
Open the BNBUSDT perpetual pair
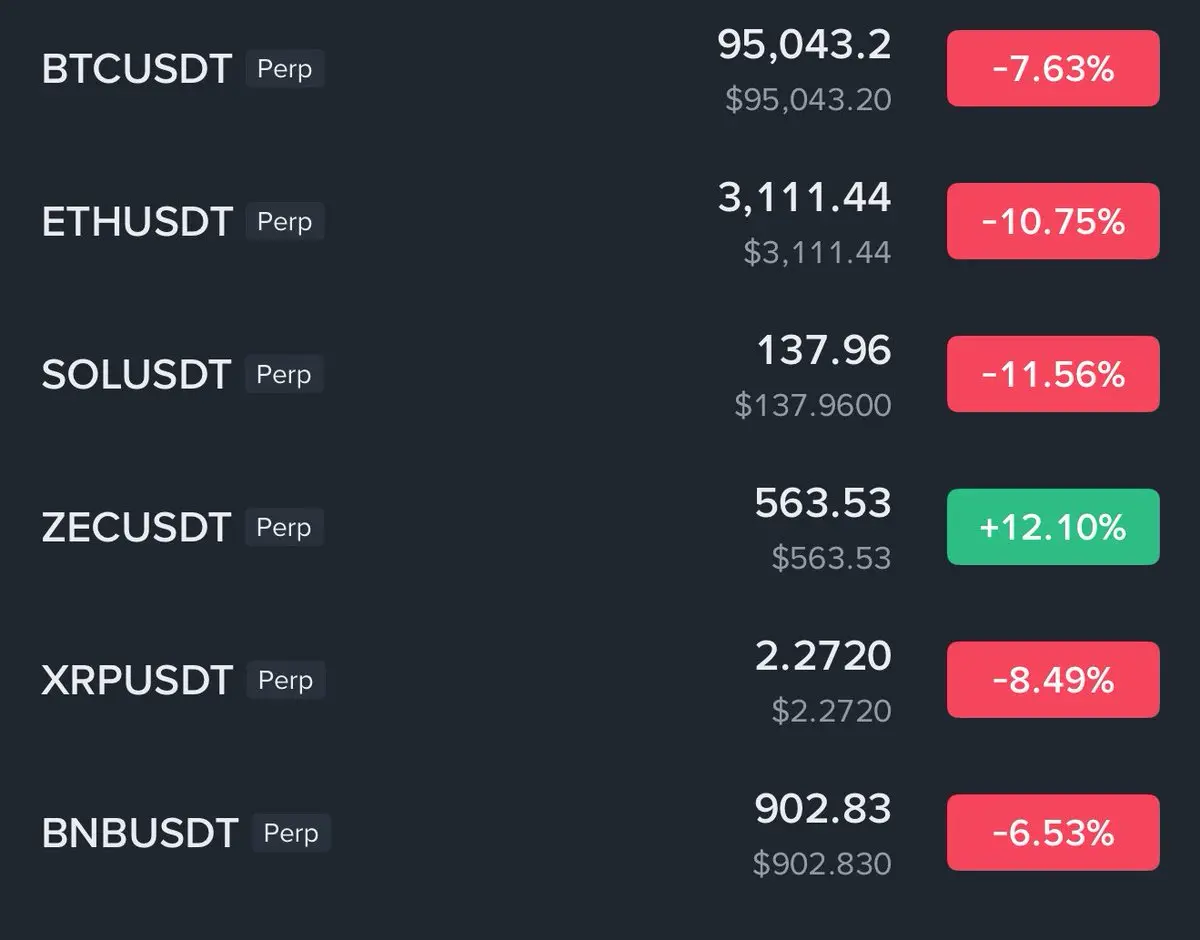pyautogui.click(x=140, y=833)
